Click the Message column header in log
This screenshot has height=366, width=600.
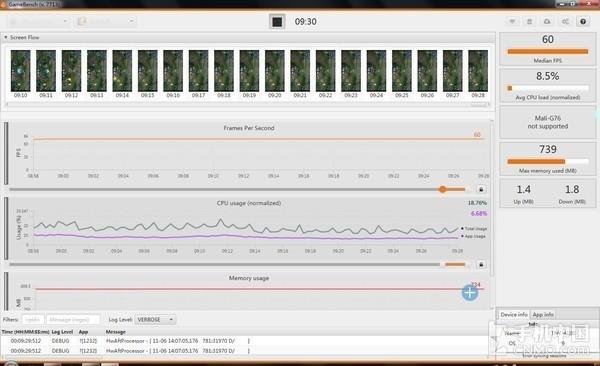[116, 332]
